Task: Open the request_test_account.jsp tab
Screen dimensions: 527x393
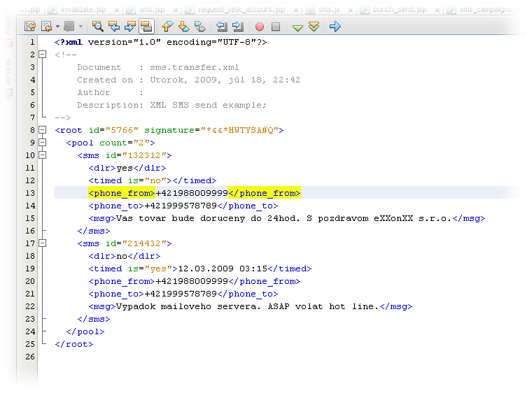Action: point(241,10)
